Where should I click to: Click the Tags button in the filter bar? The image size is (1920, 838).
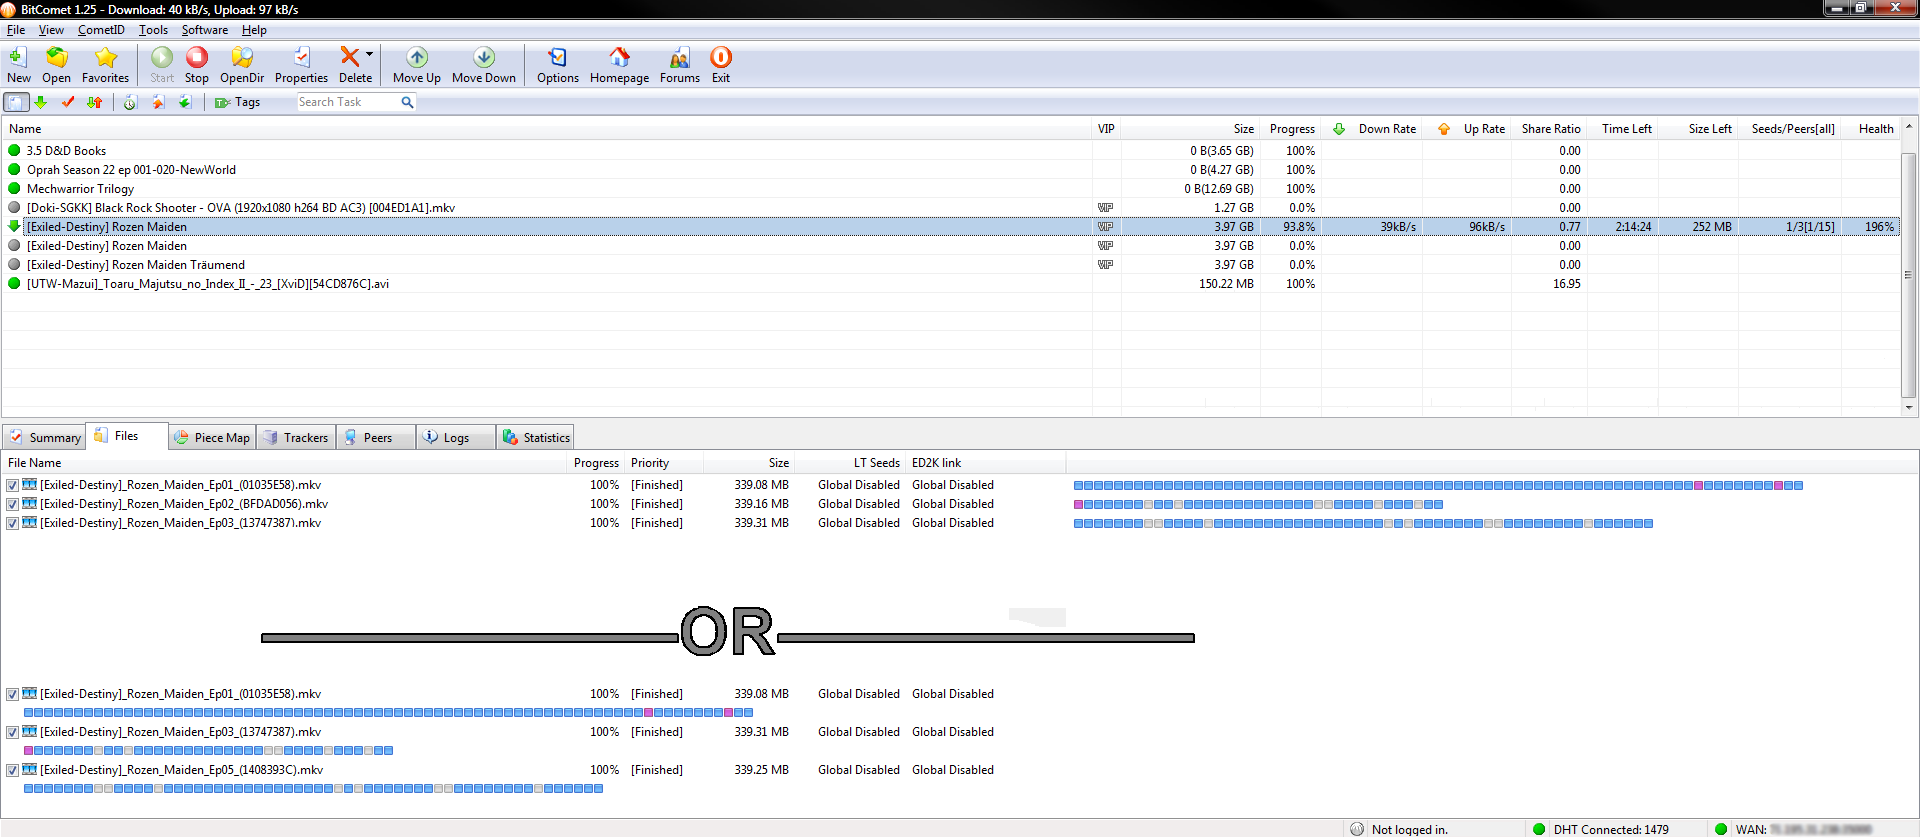(x=237, y=102)
